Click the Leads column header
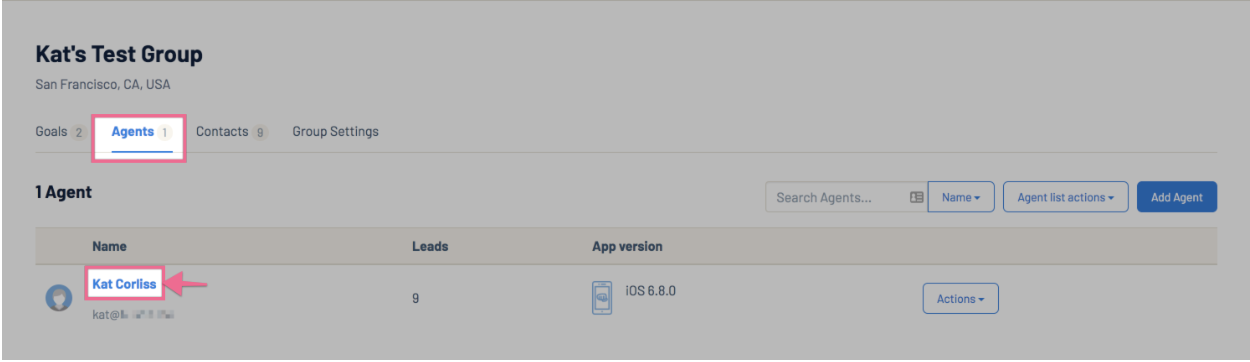 click(429, 246)
